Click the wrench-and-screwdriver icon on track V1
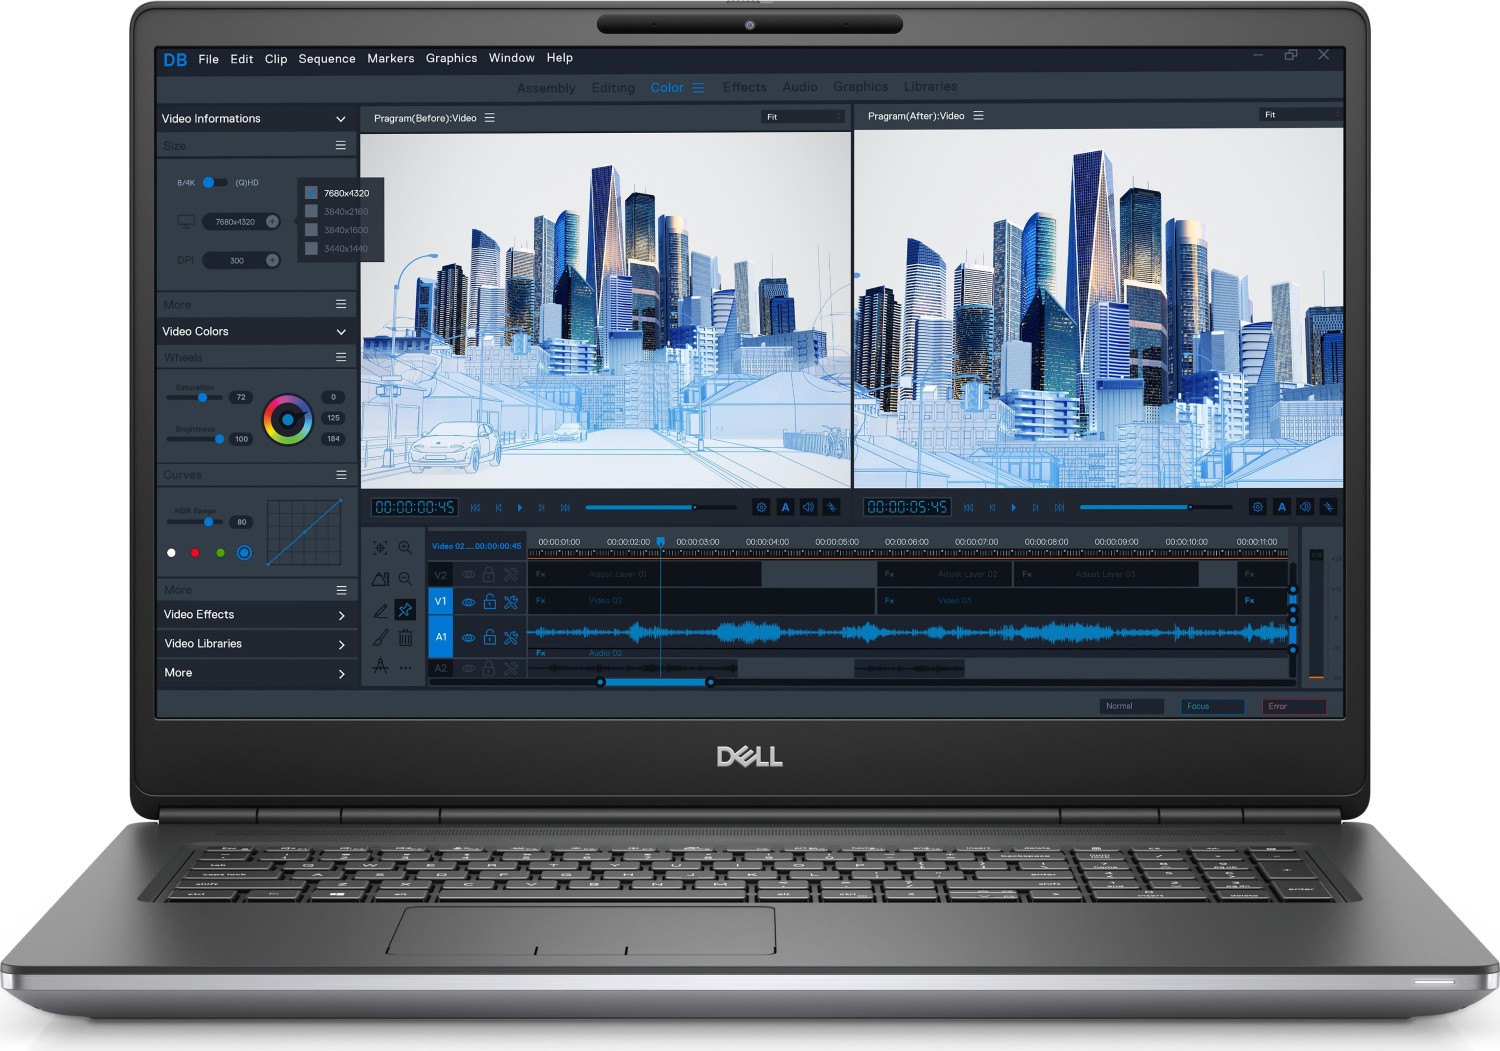Image resolution: width=1500 pixels, height=1051 pixels. point(511,601)
